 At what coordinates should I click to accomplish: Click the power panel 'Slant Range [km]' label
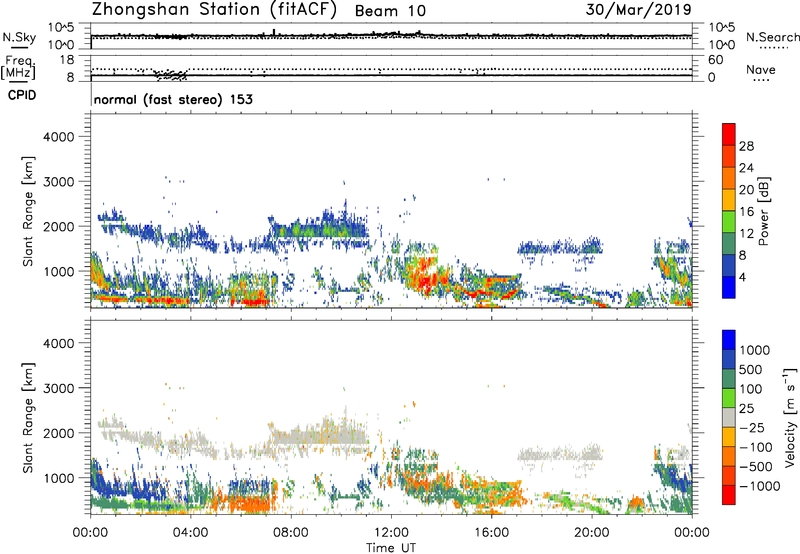tap(28, 211)
